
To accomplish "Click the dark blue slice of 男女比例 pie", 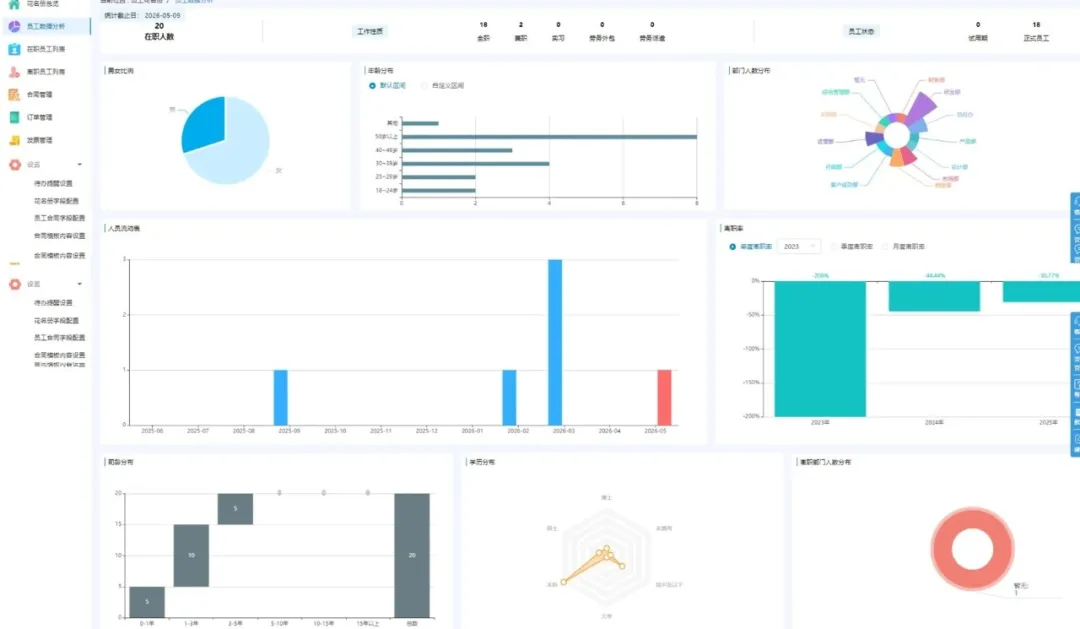I will tap(205, 123).
